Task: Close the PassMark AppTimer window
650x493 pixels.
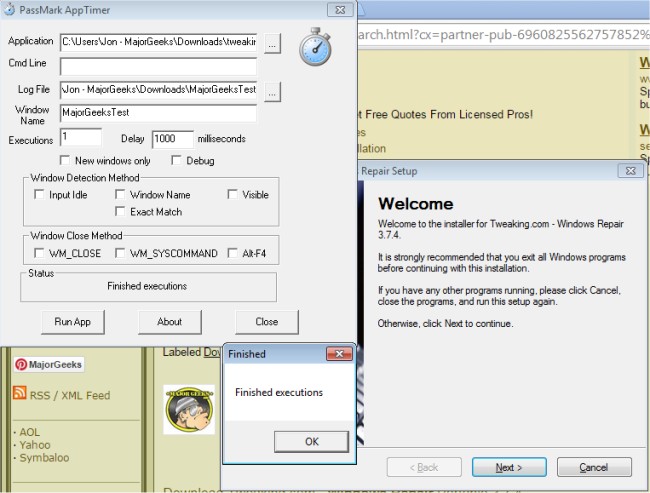Action: pos(340,10)
